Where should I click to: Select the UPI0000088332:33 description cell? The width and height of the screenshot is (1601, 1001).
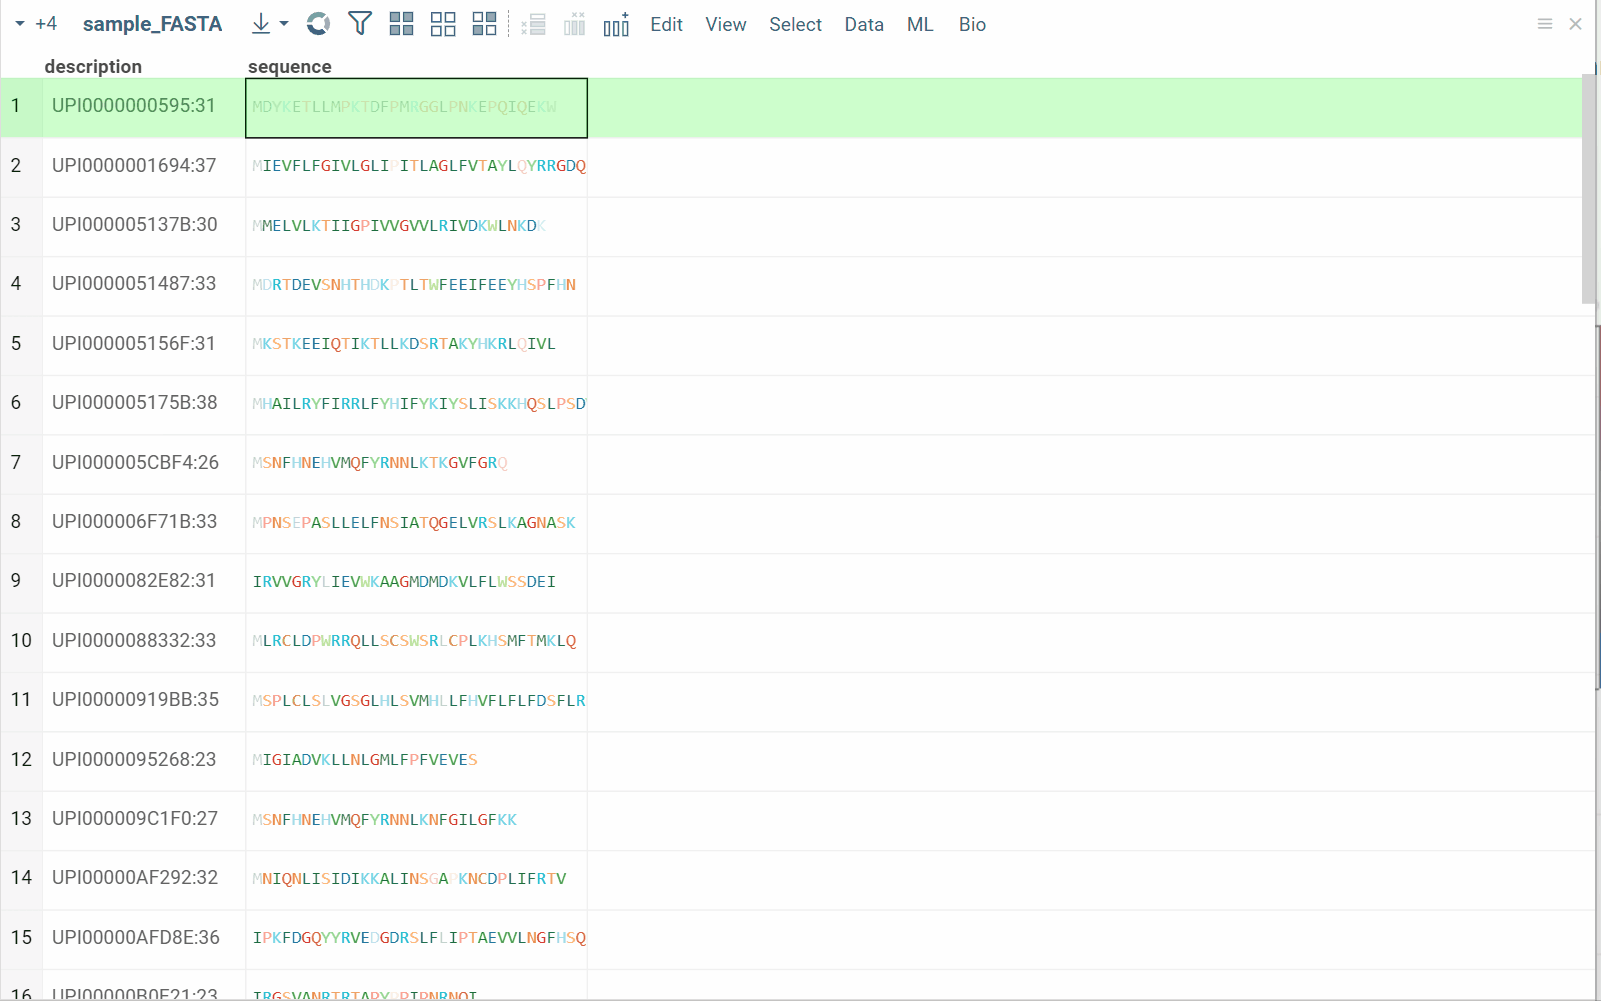(x=134, y=640)
